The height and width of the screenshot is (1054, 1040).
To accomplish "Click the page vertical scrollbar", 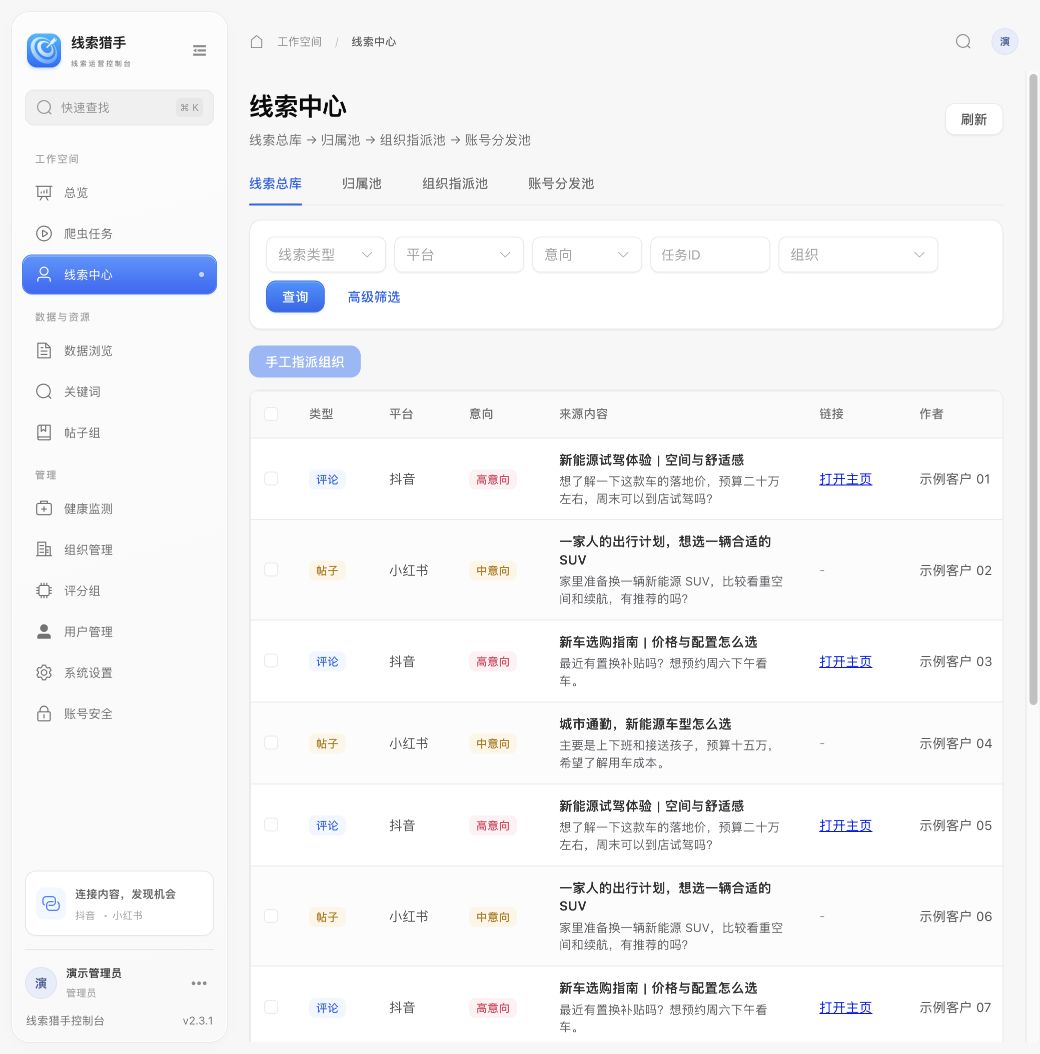I will coord(1033,390).
